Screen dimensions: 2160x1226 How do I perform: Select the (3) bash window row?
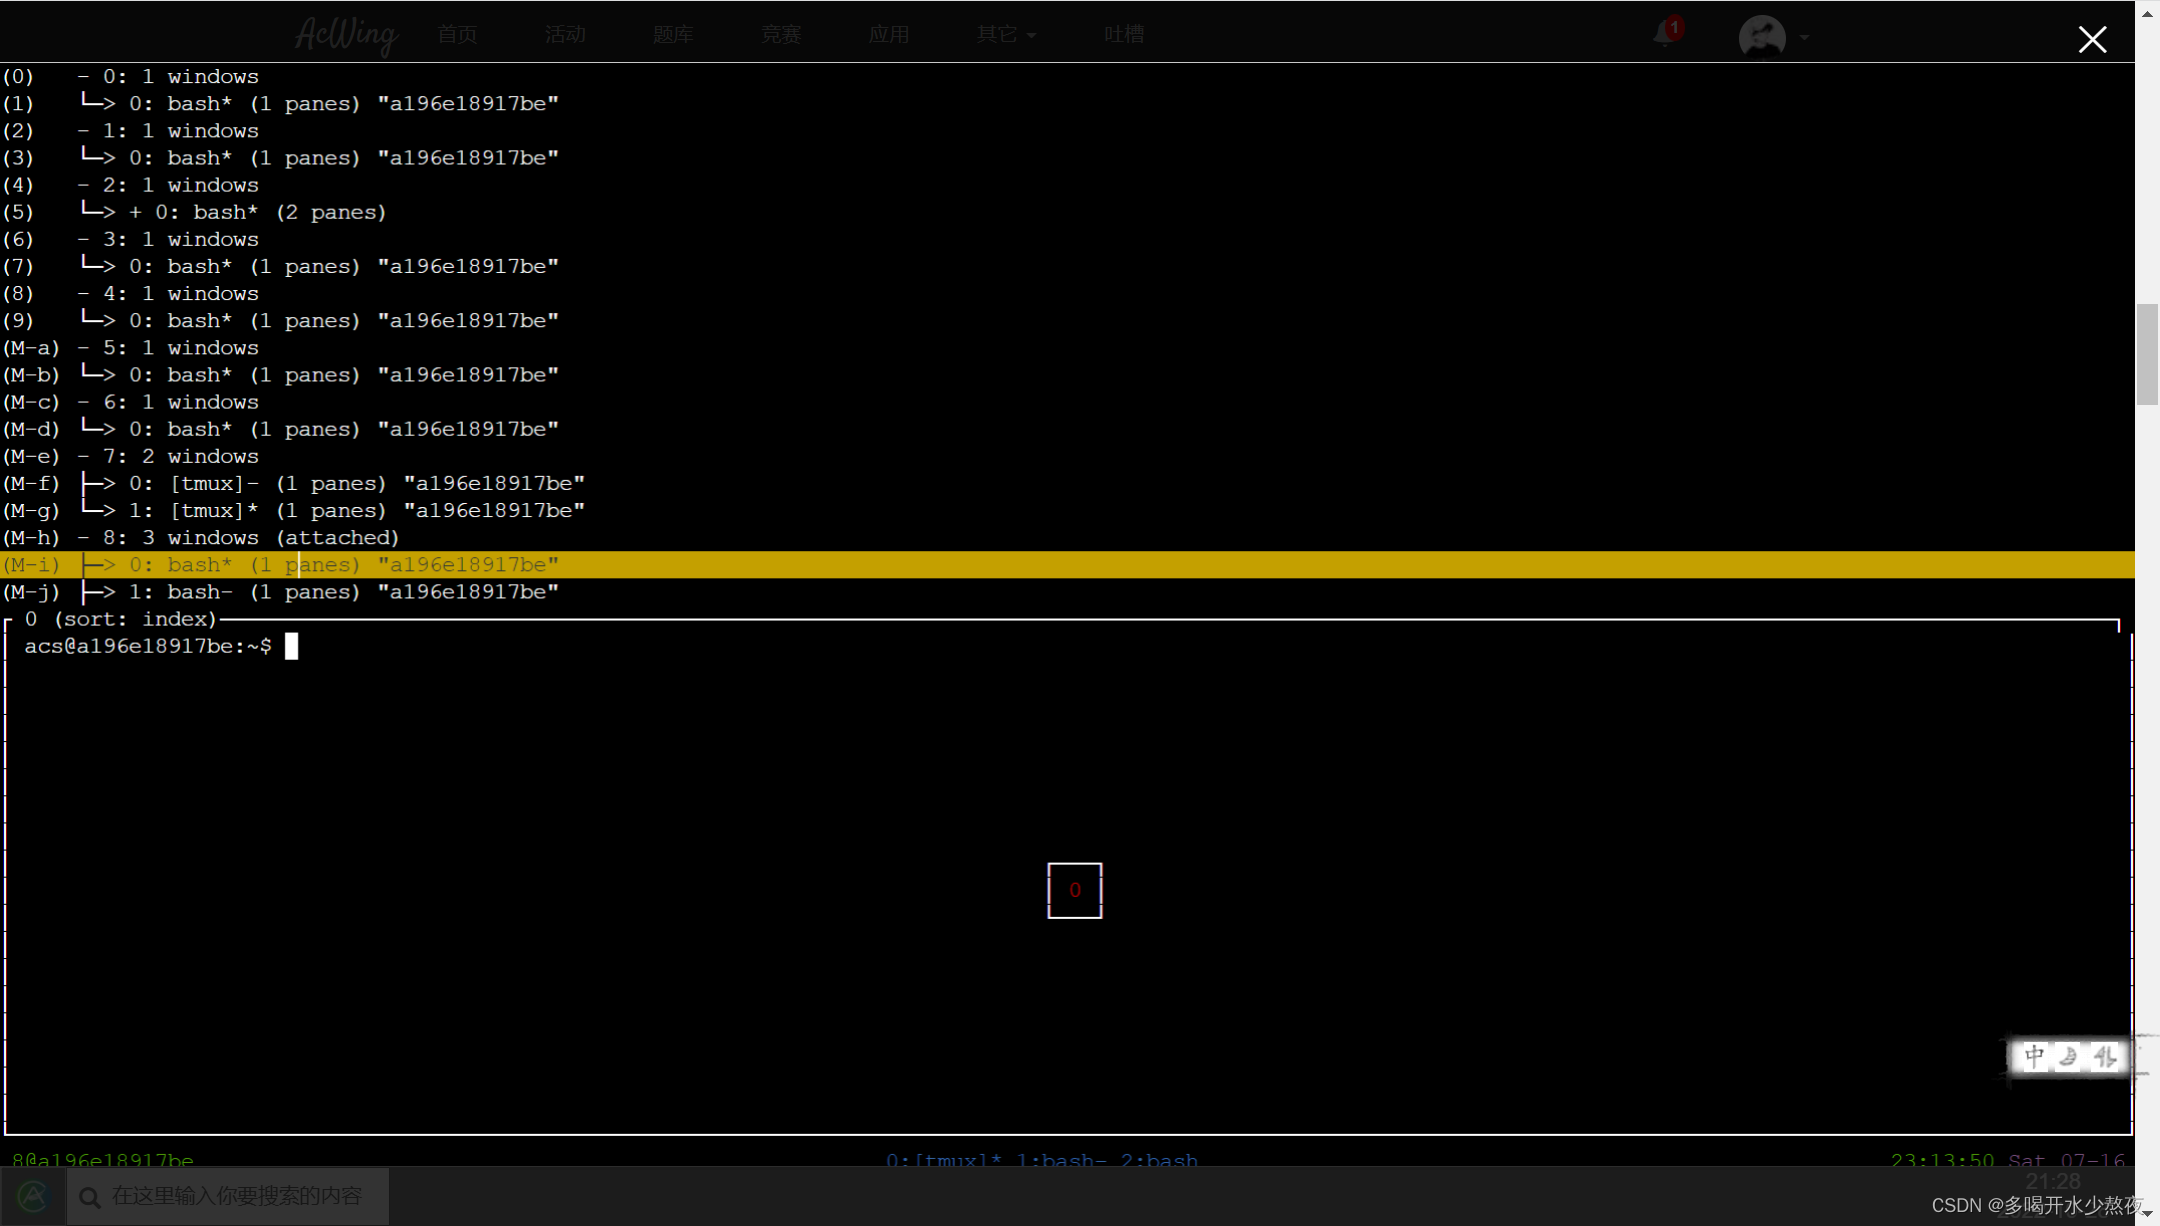point(1067,158)
